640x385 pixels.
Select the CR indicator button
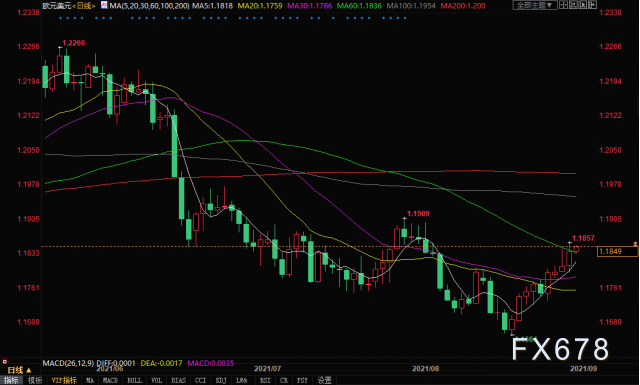click(284, 381)
